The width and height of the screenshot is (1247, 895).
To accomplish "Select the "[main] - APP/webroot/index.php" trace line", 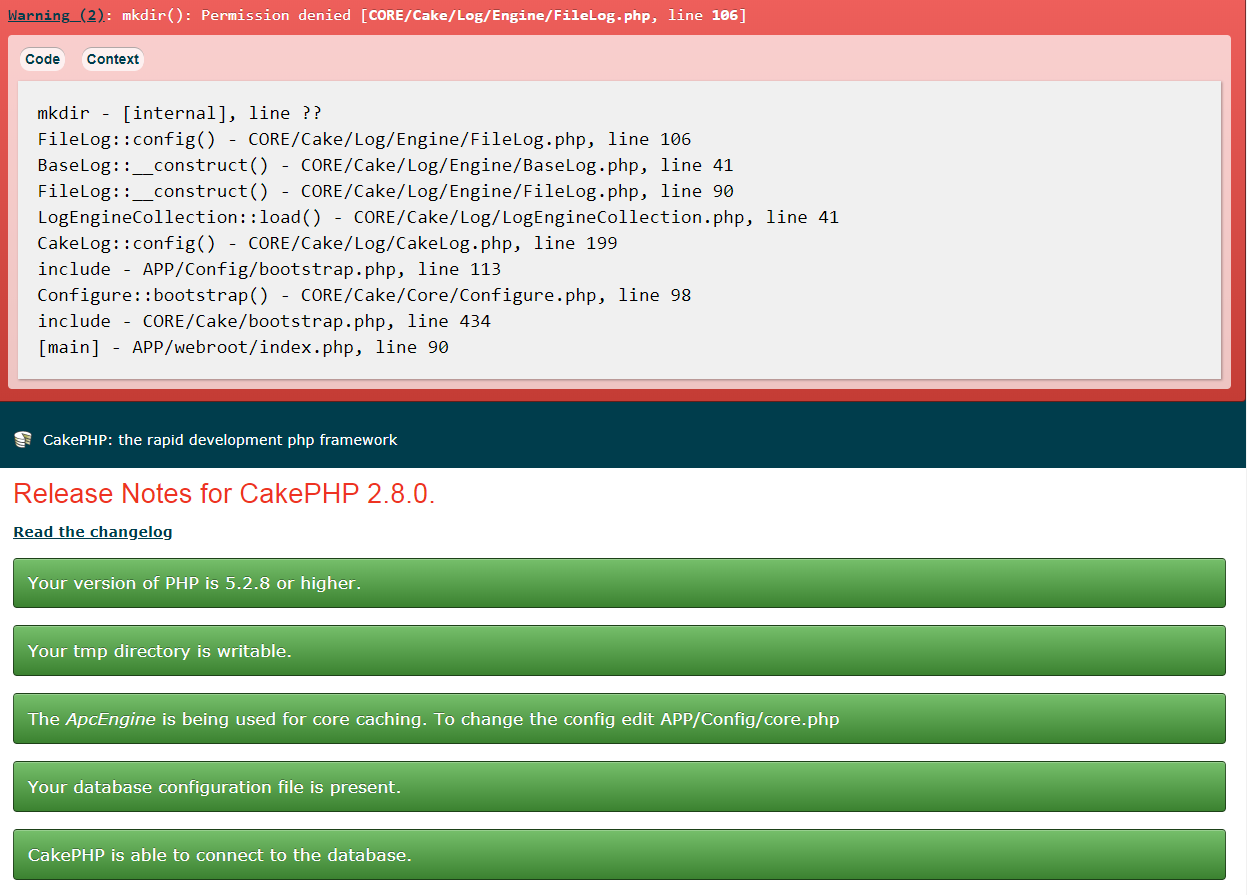I will click(x=243, y=347).
